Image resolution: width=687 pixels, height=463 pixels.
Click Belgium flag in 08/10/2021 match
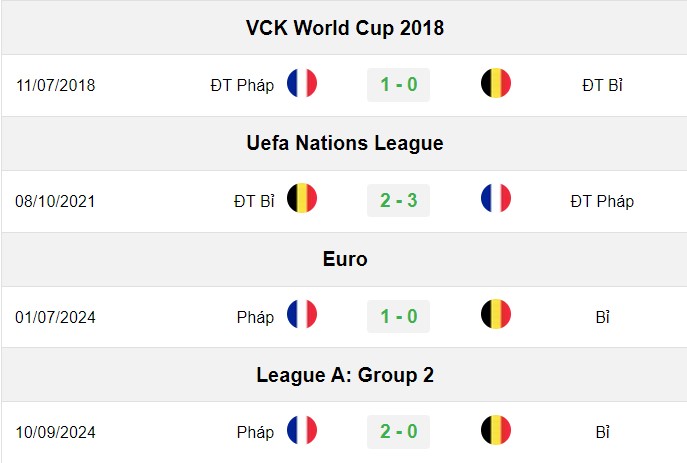(302, 198)
